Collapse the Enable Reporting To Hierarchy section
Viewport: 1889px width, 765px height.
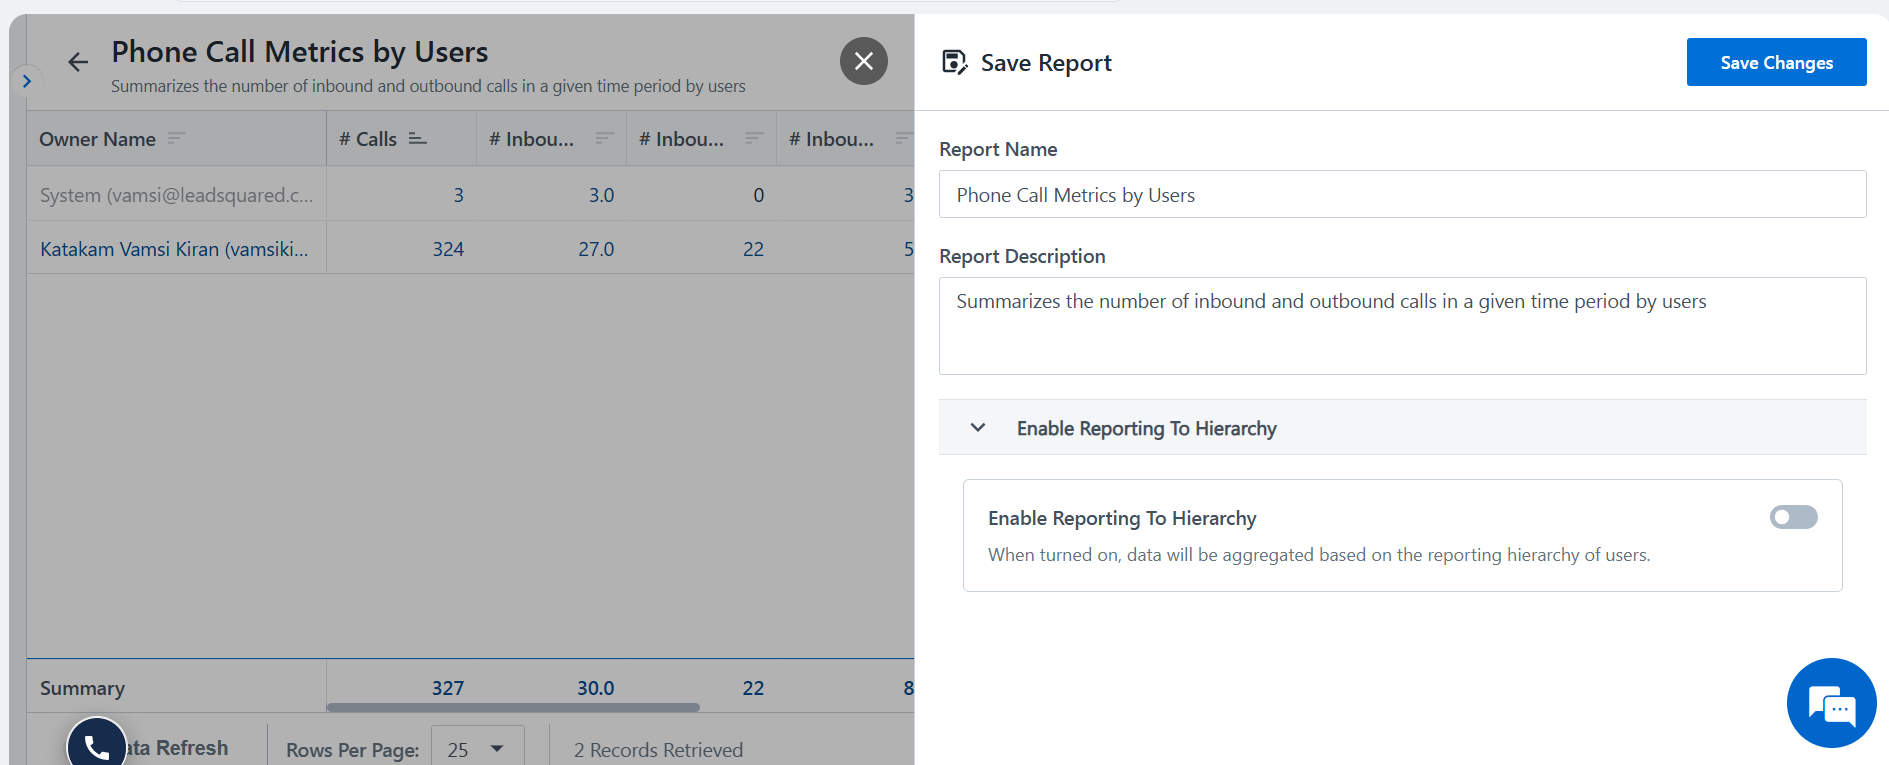978,428
